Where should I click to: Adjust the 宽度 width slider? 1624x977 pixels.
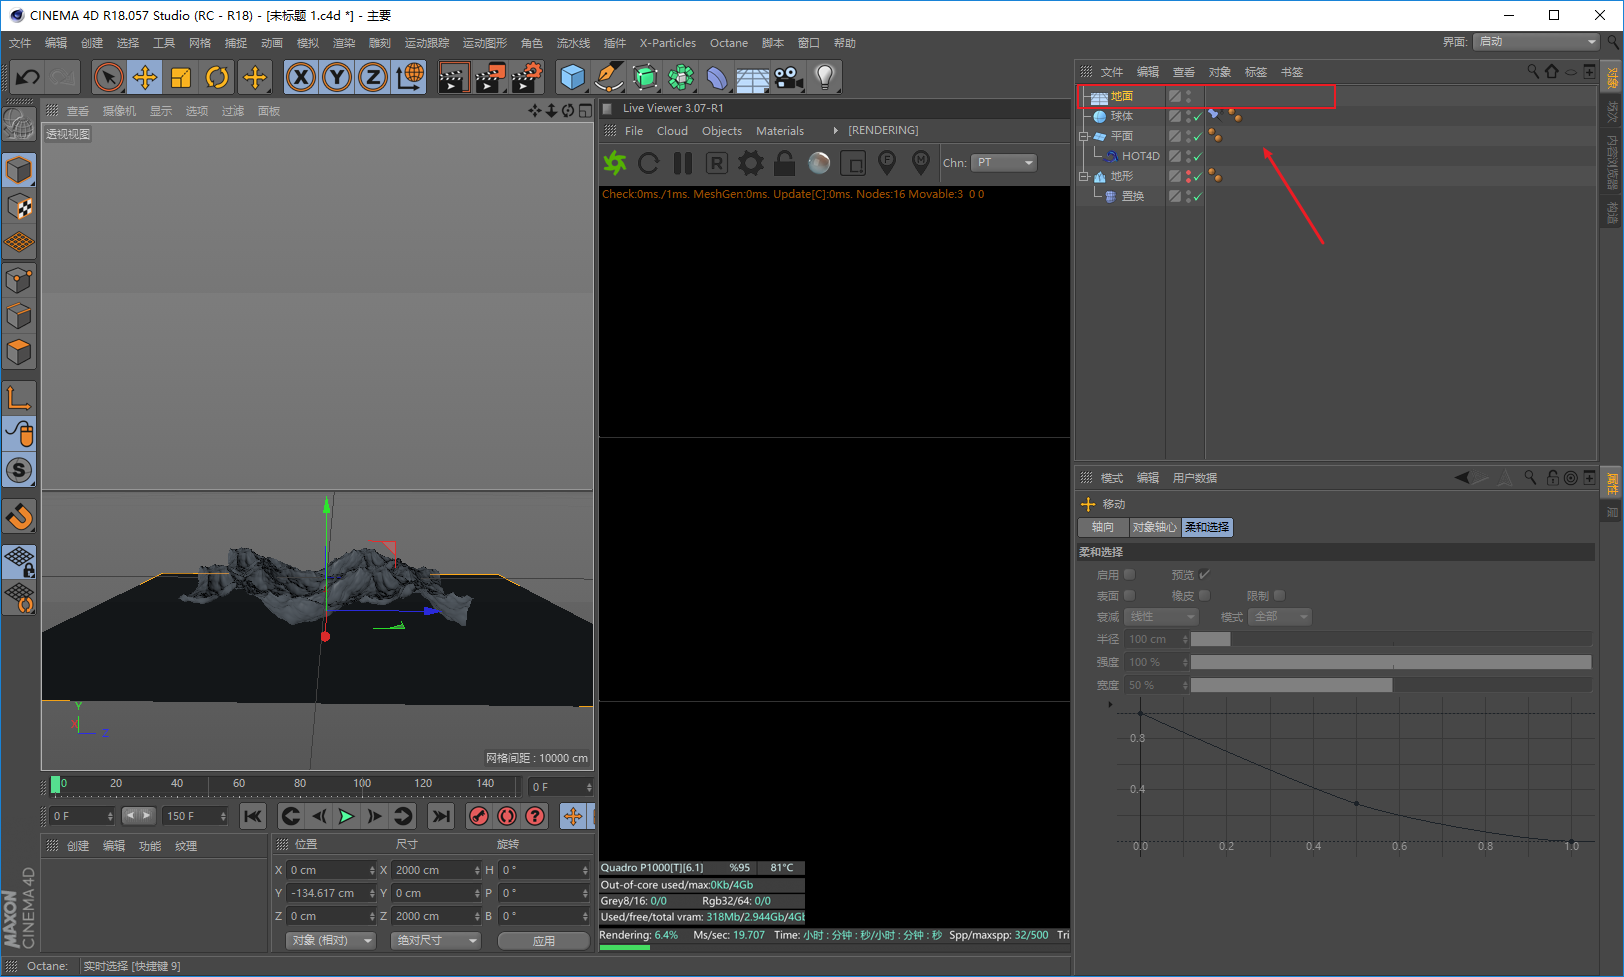point(1391,686)
